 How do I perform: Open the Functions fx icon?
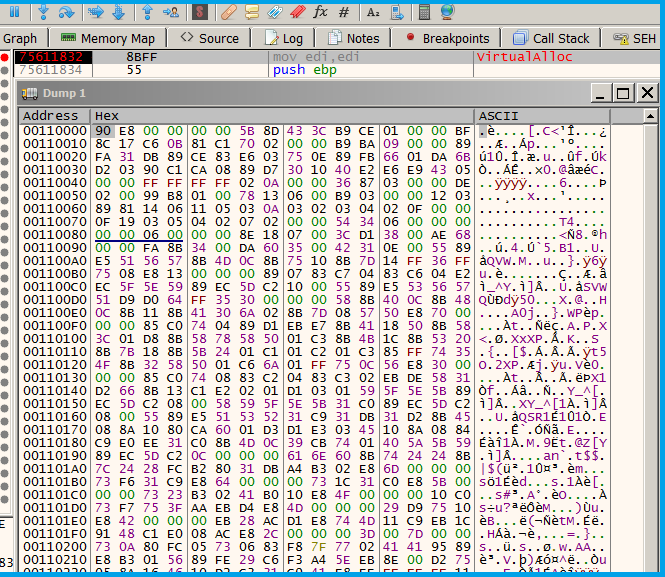point(320,12)
